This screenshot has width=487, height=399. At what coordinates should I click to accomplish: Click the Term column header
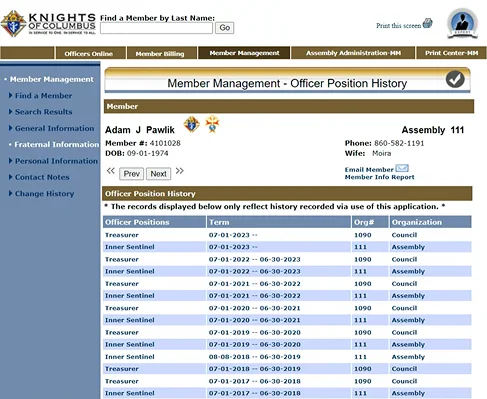(279, 222)
